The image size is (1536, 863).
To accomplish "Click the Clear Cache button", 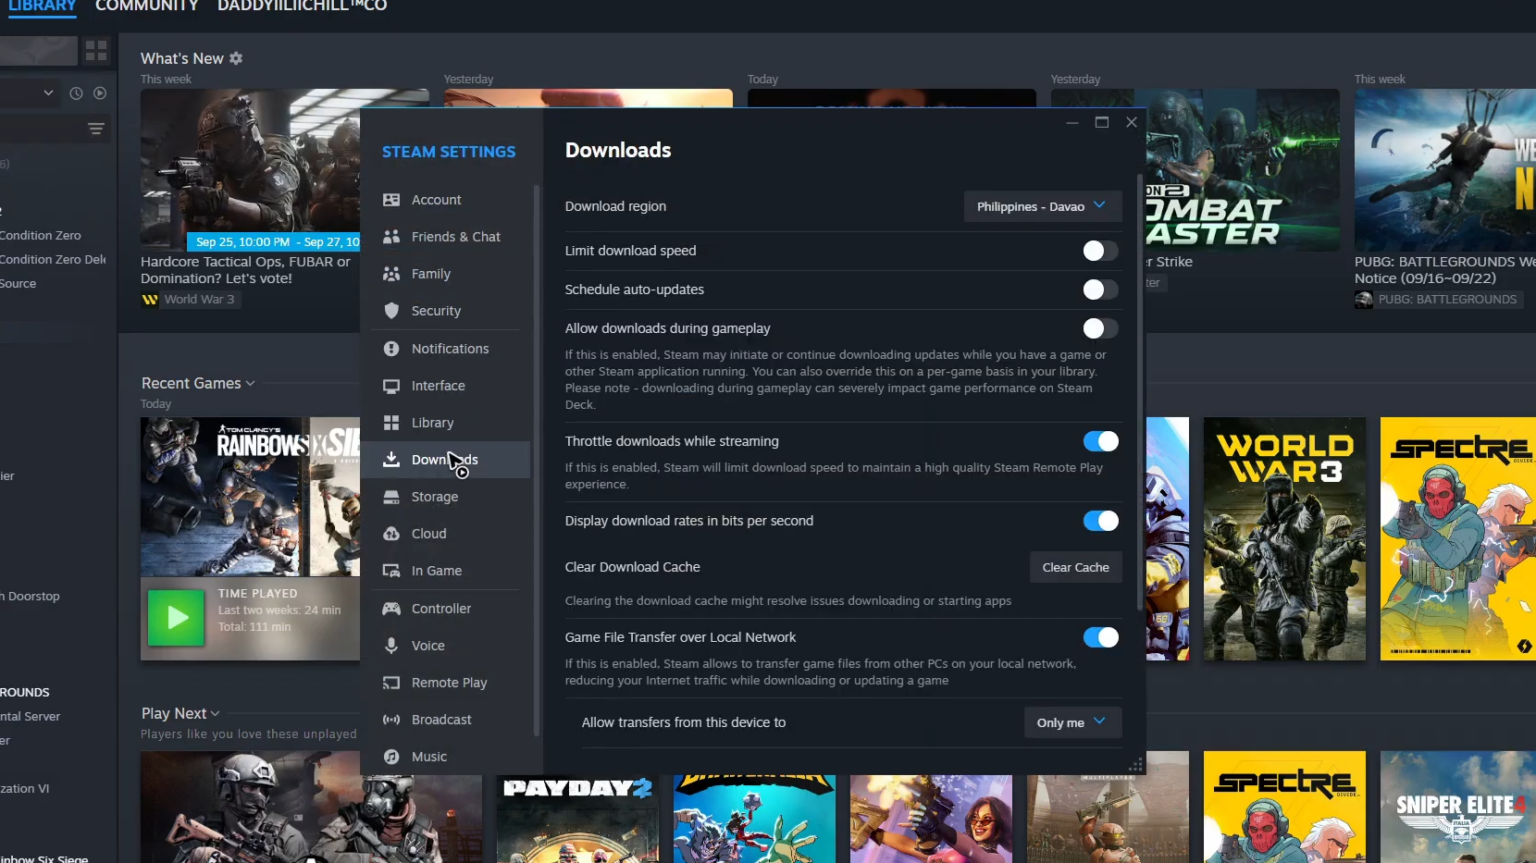I will click(x=1076, y=567).
